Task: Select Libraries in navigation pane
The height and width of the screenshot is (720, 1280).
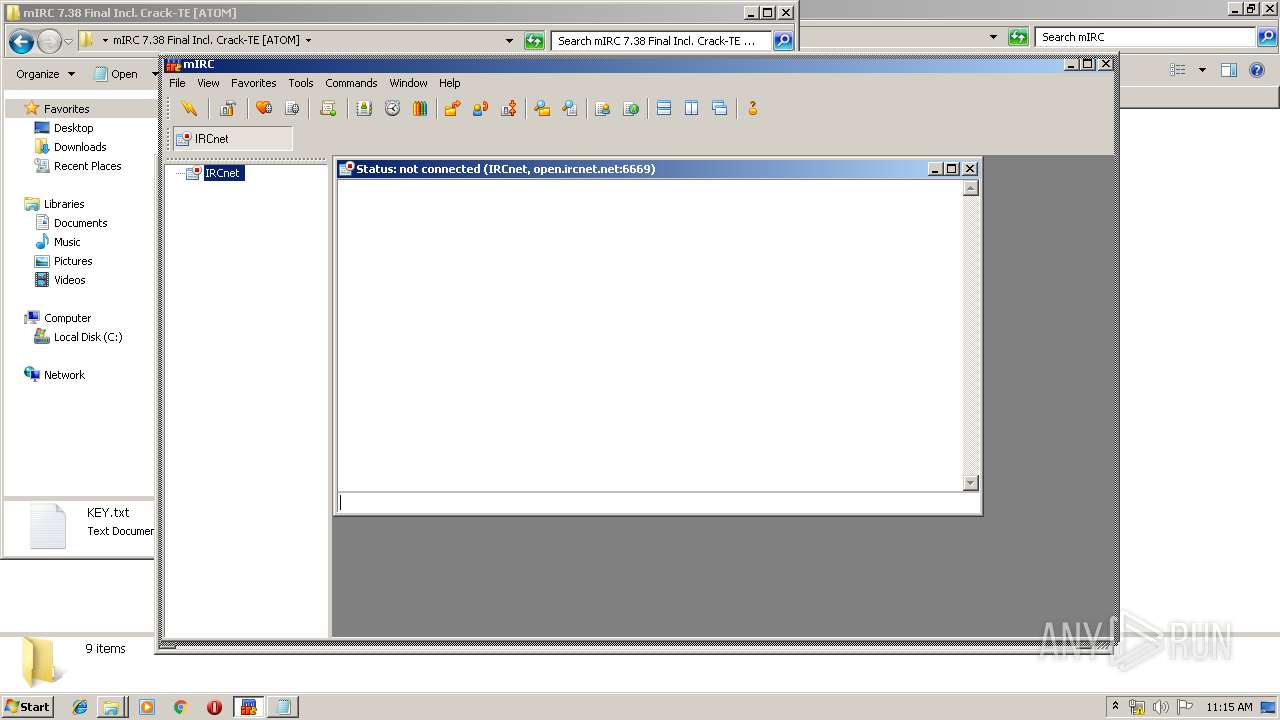Action: [63, 204]
